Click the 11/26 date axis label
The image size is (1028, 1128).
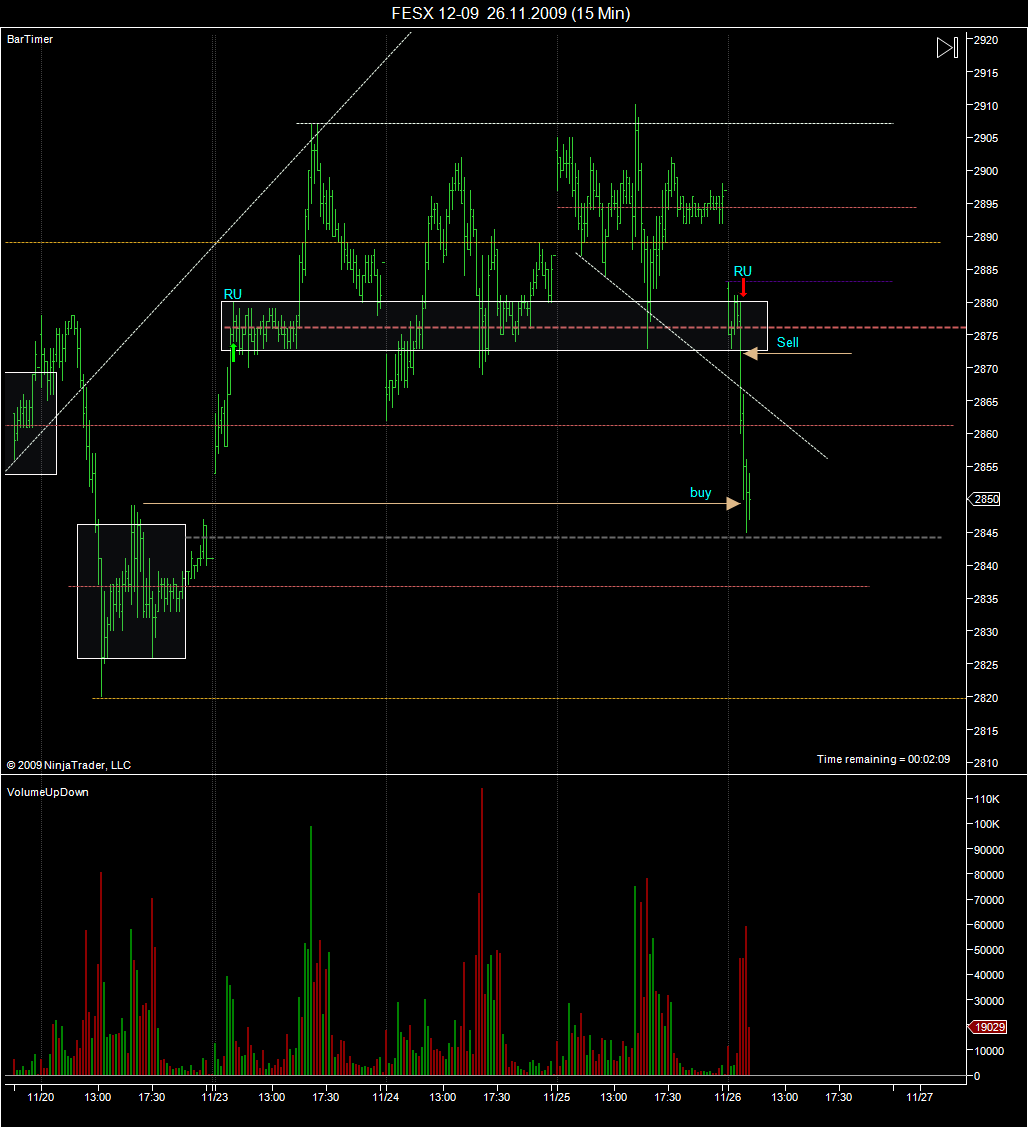(x=728, y=1097)
